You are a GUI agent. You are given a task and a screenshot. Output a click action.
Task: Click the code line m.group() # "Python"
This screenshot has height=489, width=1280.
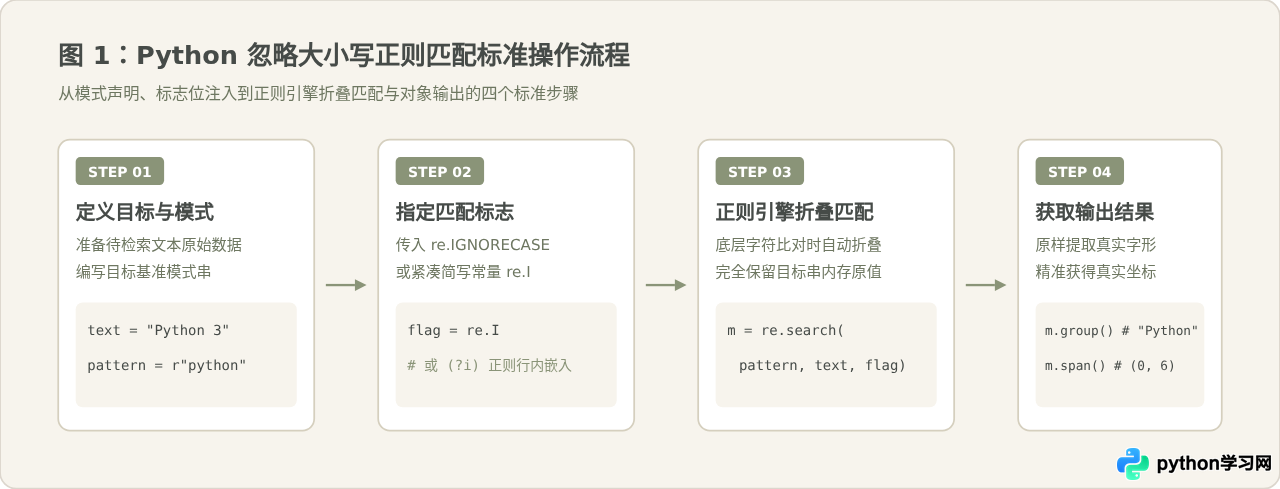1121,330
